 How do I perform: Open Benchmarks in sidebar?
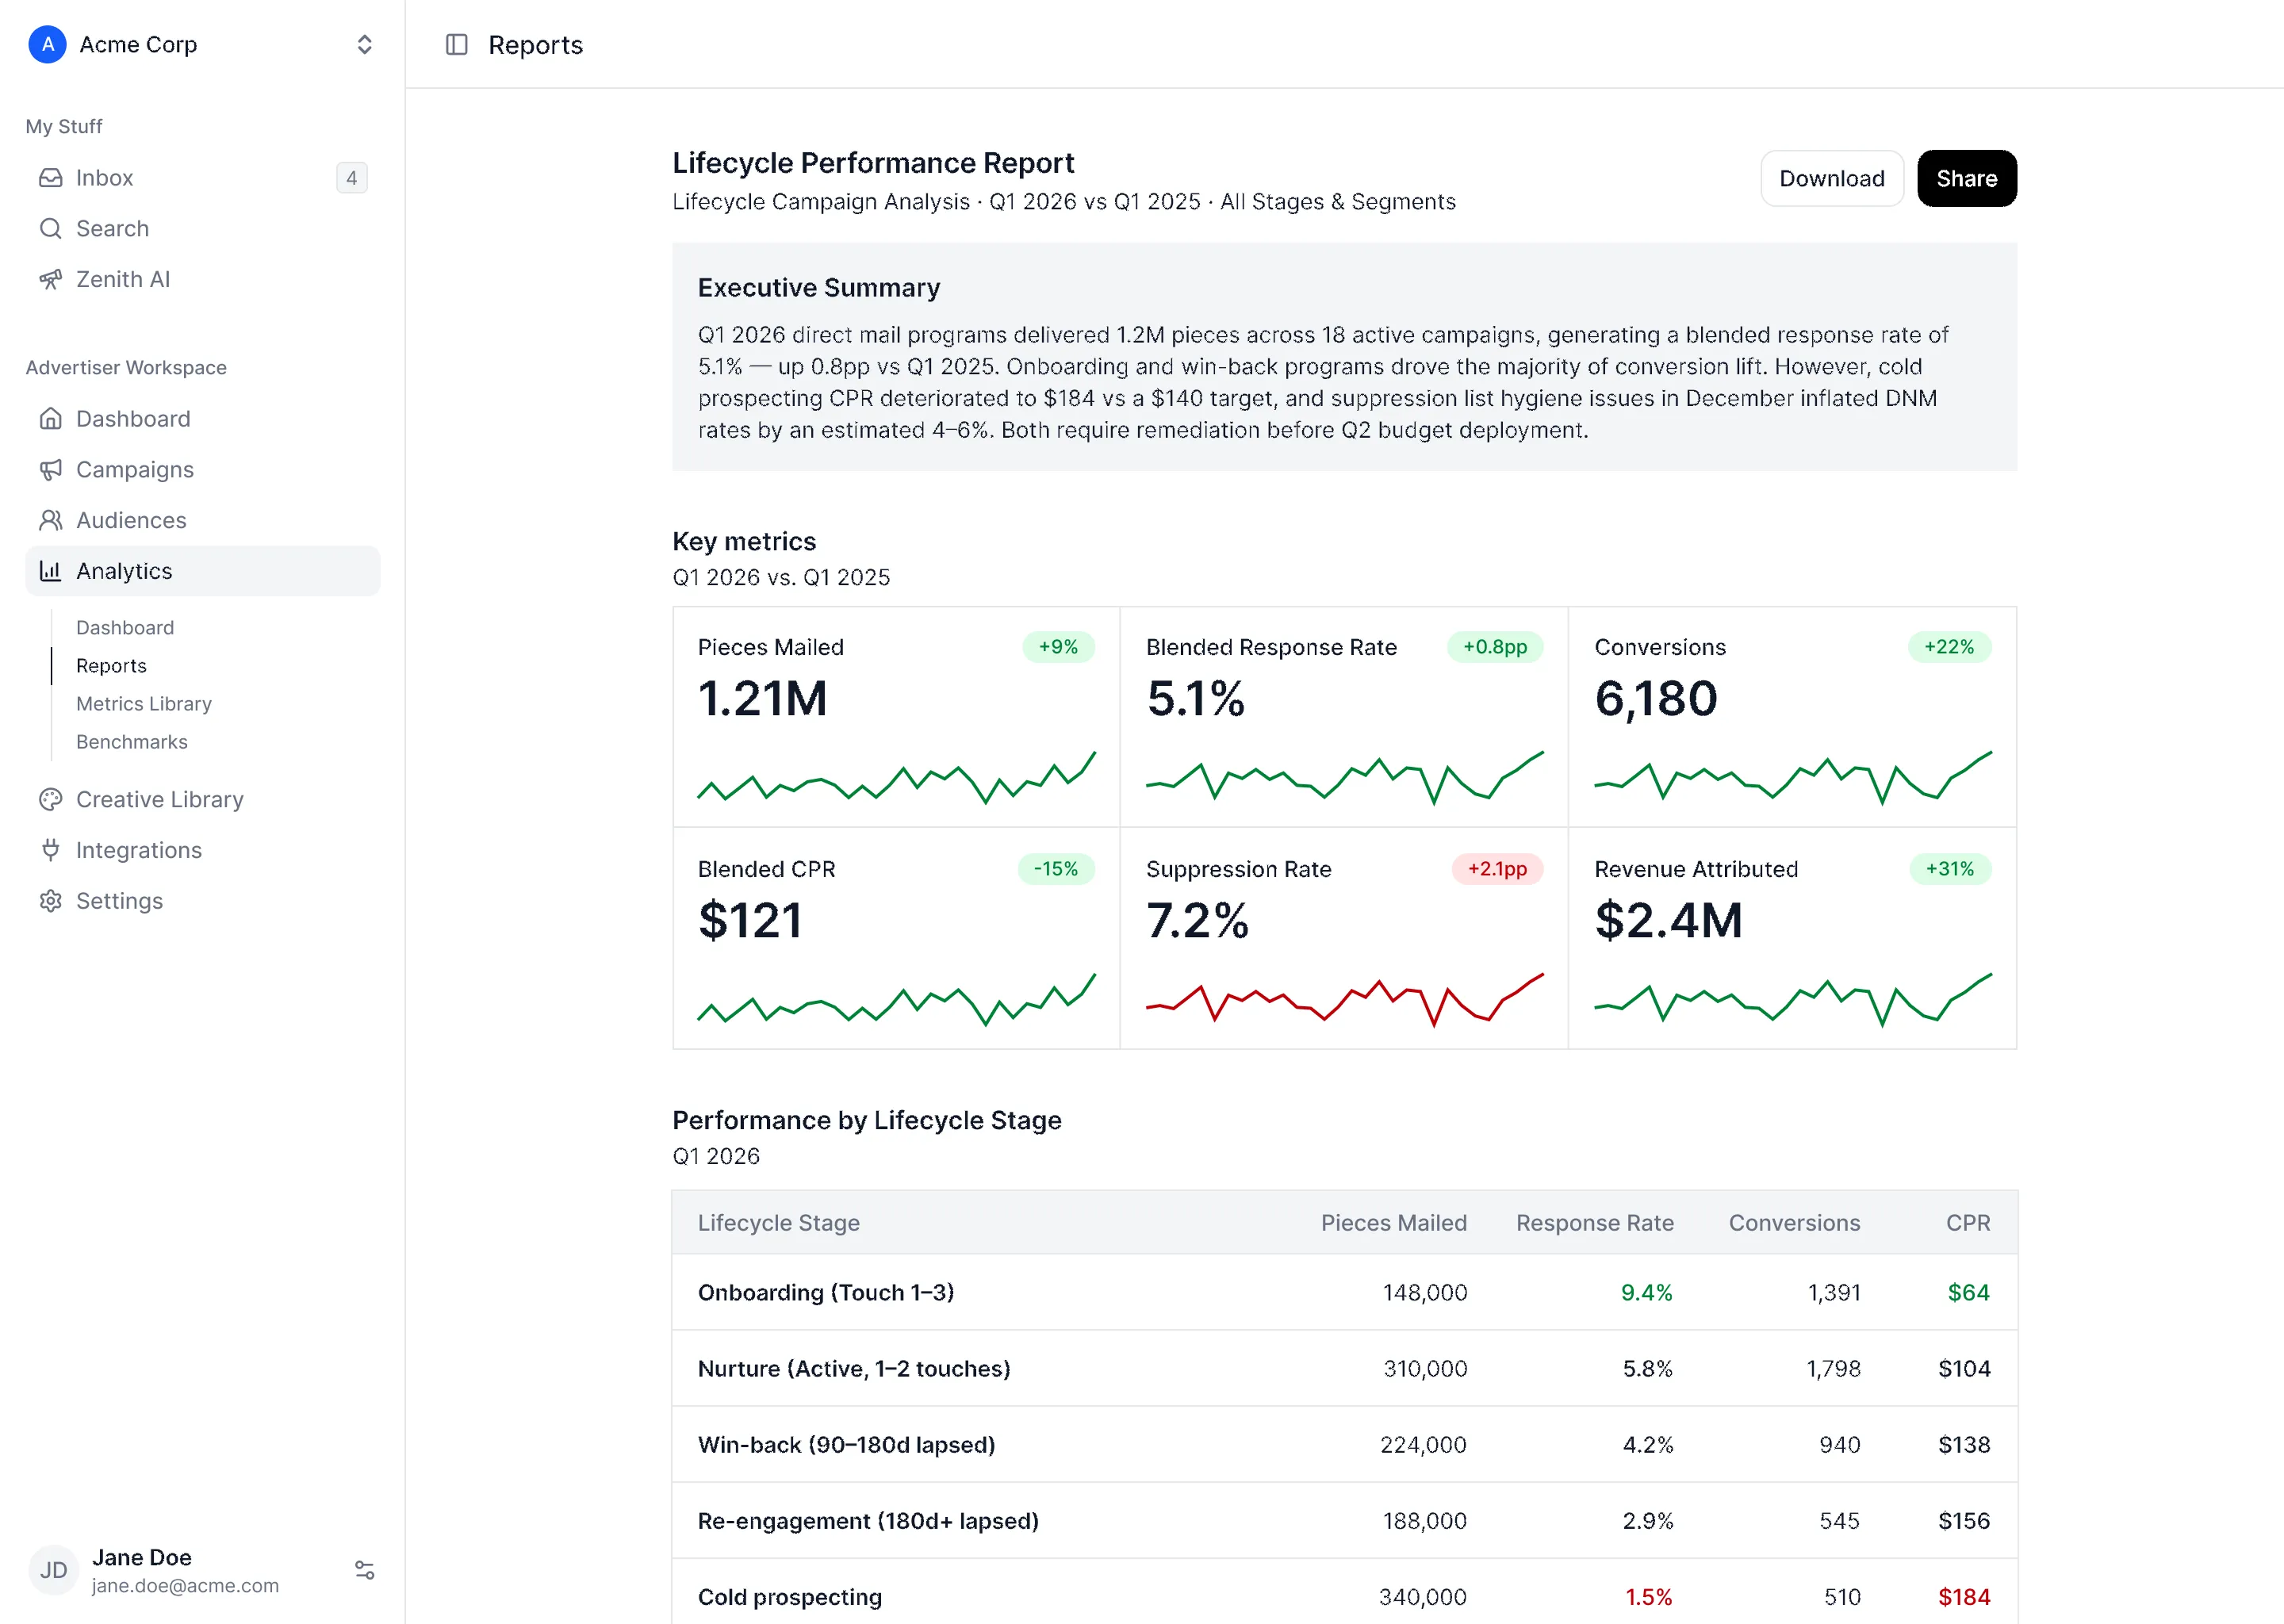[132, 741]
